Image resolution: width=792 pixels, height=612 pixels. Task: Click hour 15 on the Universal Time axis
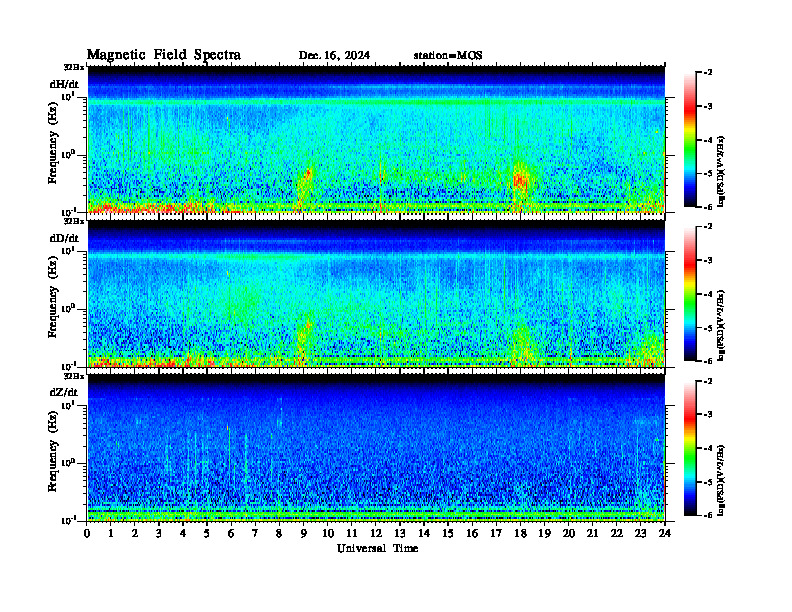coord(448,533)
